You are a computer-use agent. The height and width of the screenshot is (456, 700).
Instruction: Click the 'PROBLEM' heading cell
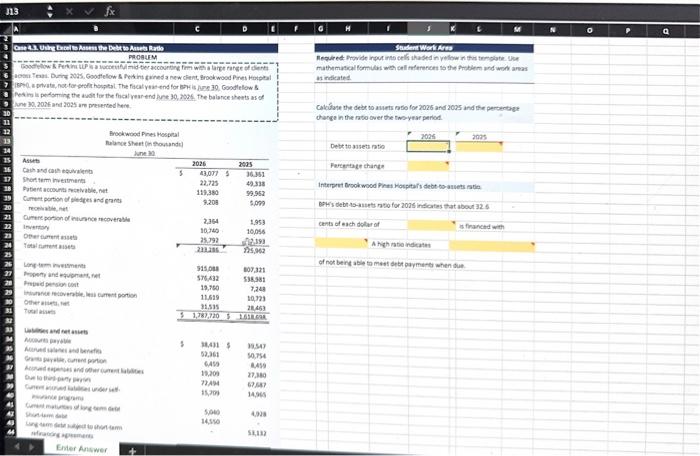(143, 57)
